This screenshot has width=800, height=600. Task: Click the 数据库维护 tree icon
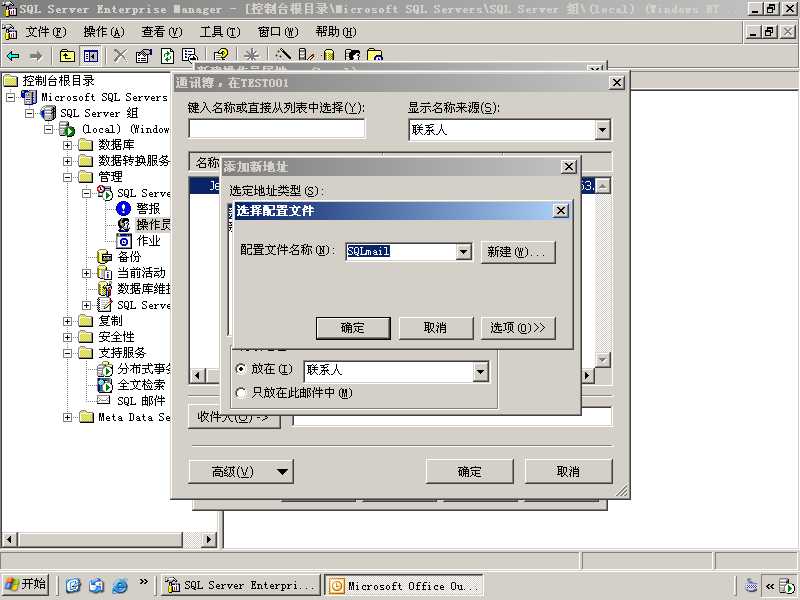coord(105,289)
